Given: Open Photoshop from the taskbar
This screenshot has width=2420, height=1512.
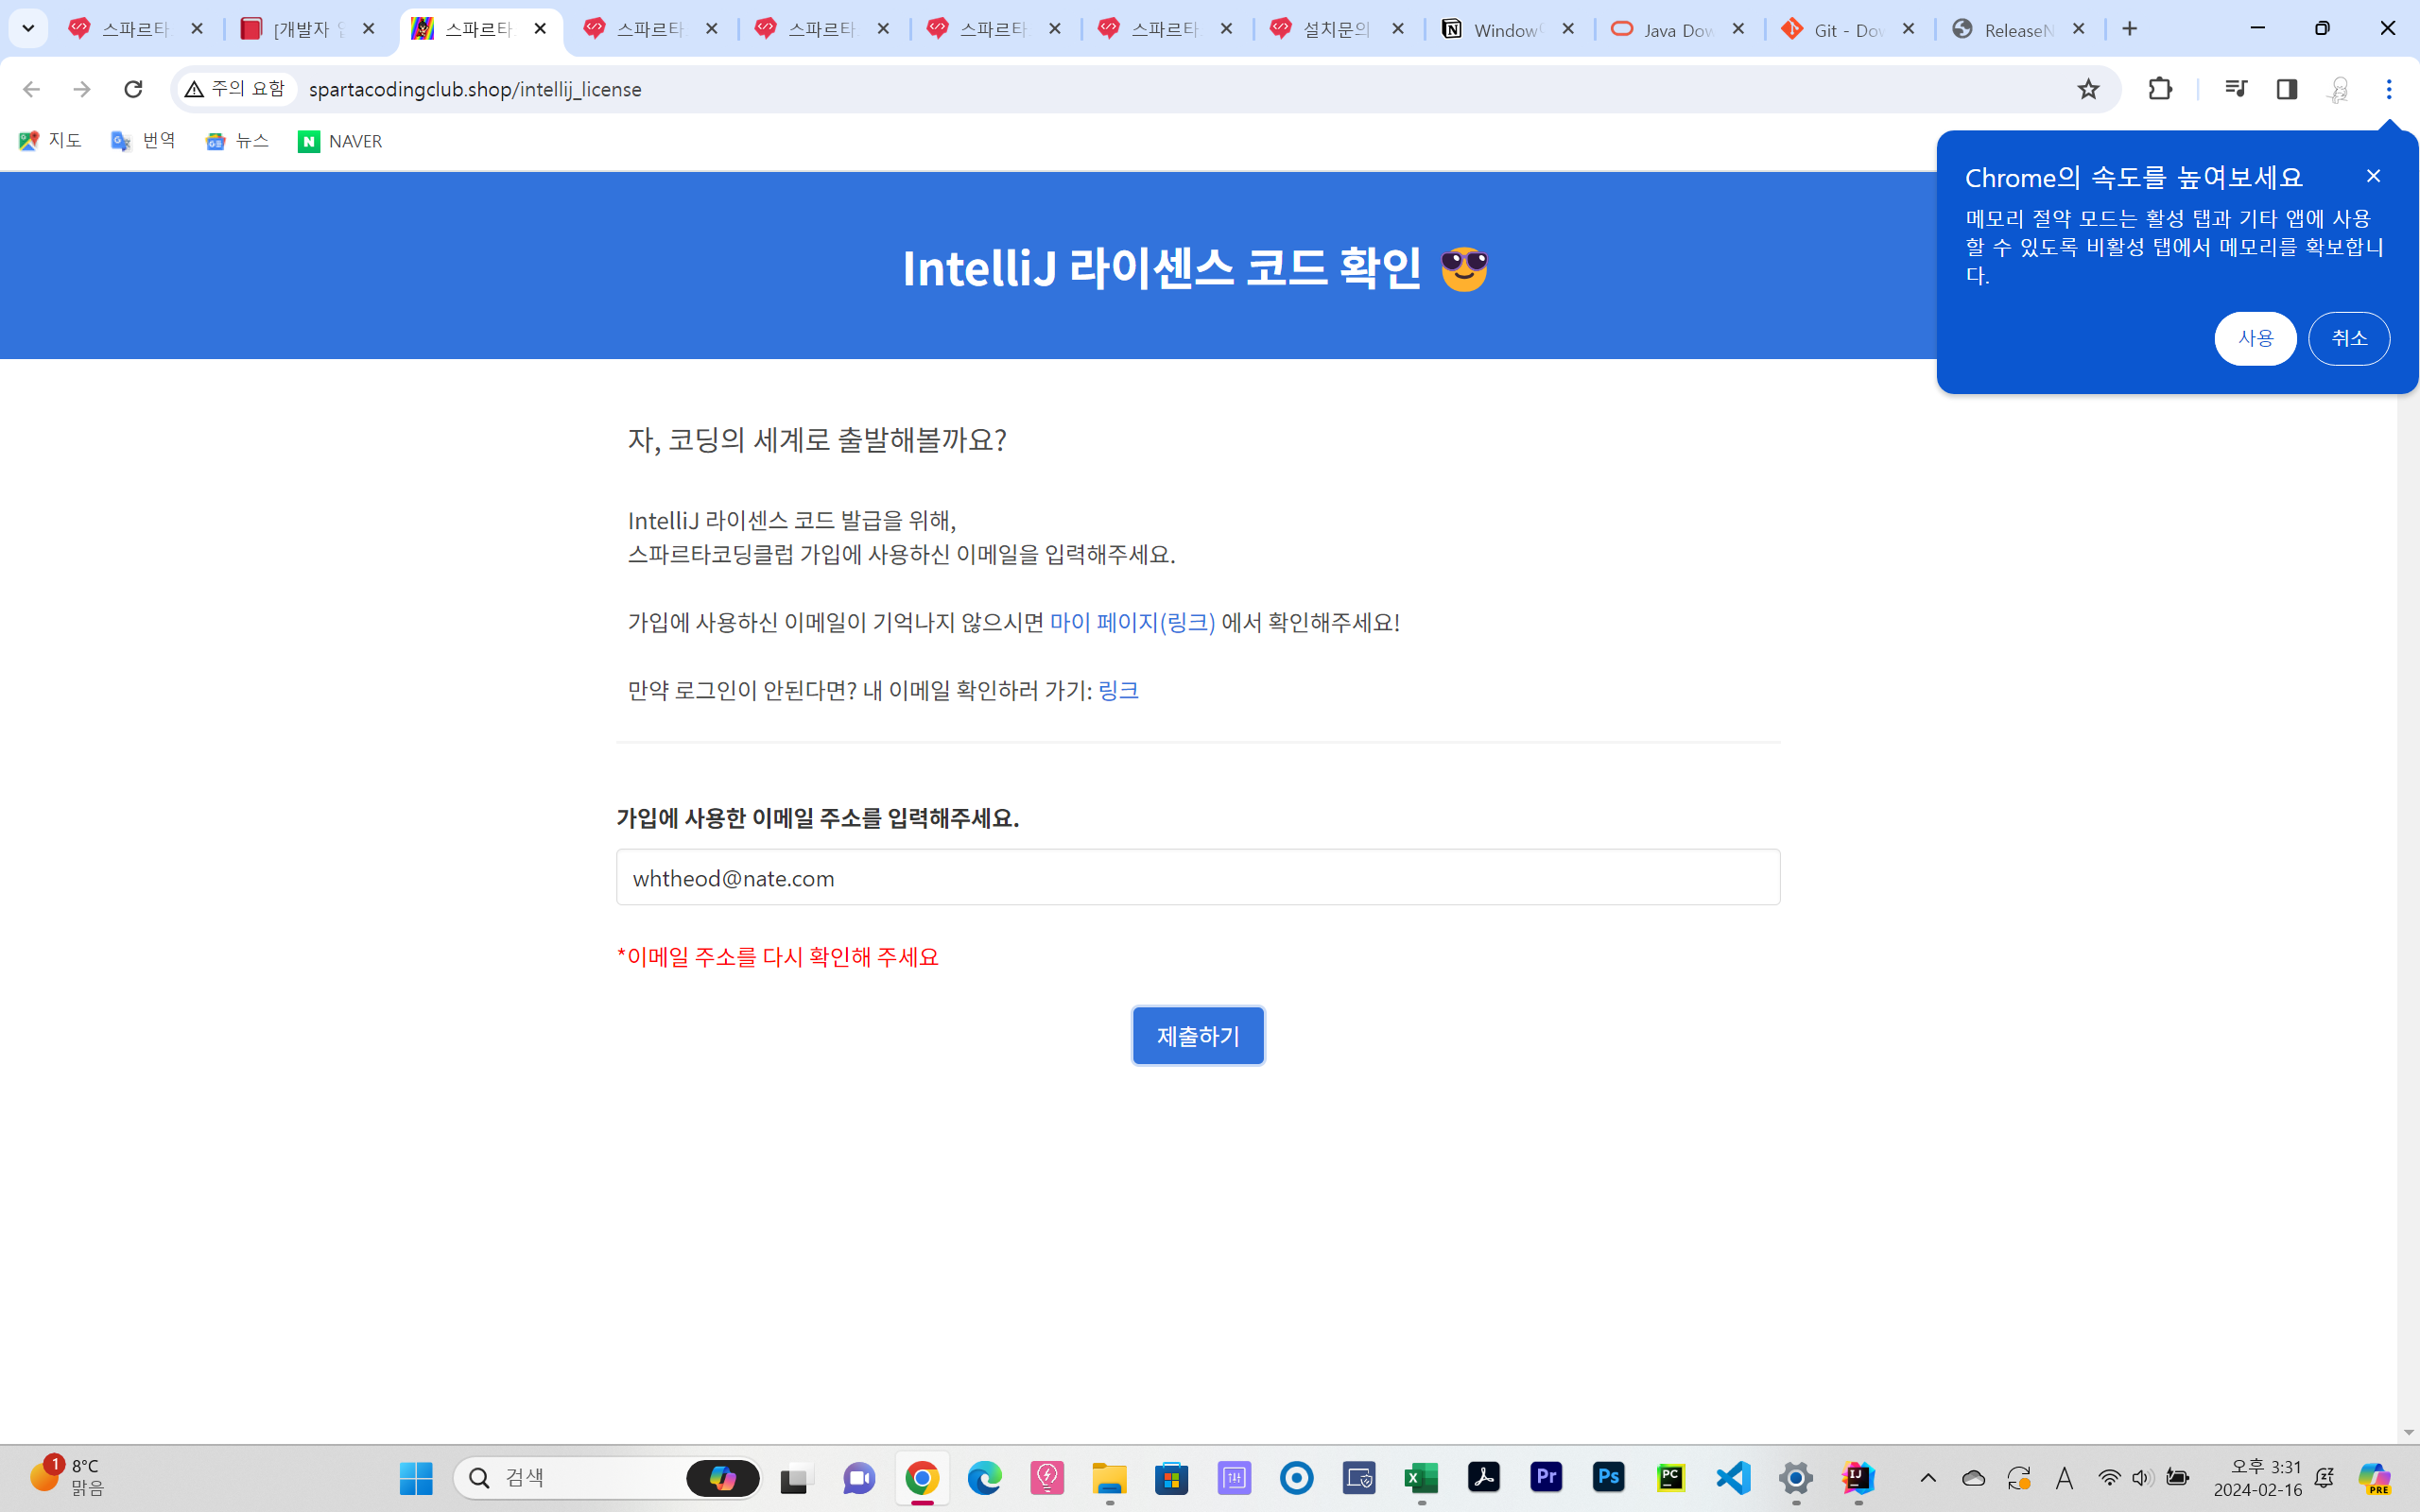Looking at the screenshot, I should tap(1609, 1477).
